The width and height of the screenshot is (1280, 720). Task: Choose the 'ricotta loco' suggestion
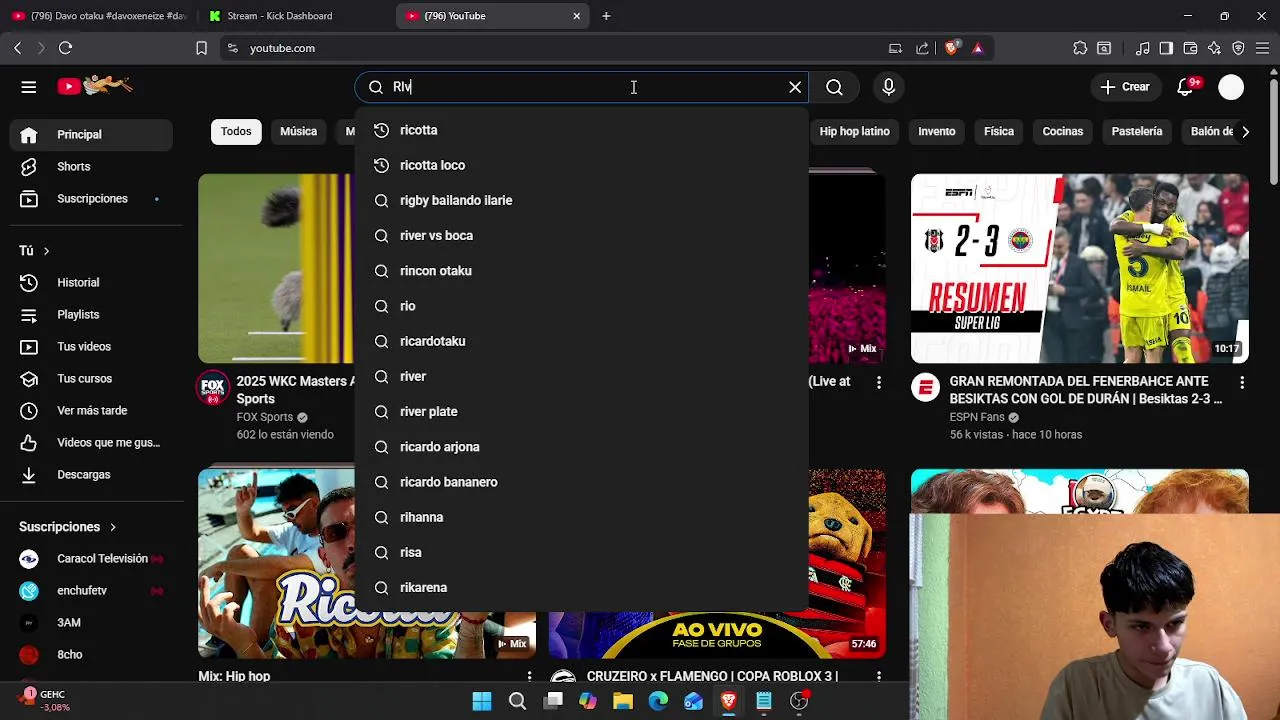click(x=581, y=165)
